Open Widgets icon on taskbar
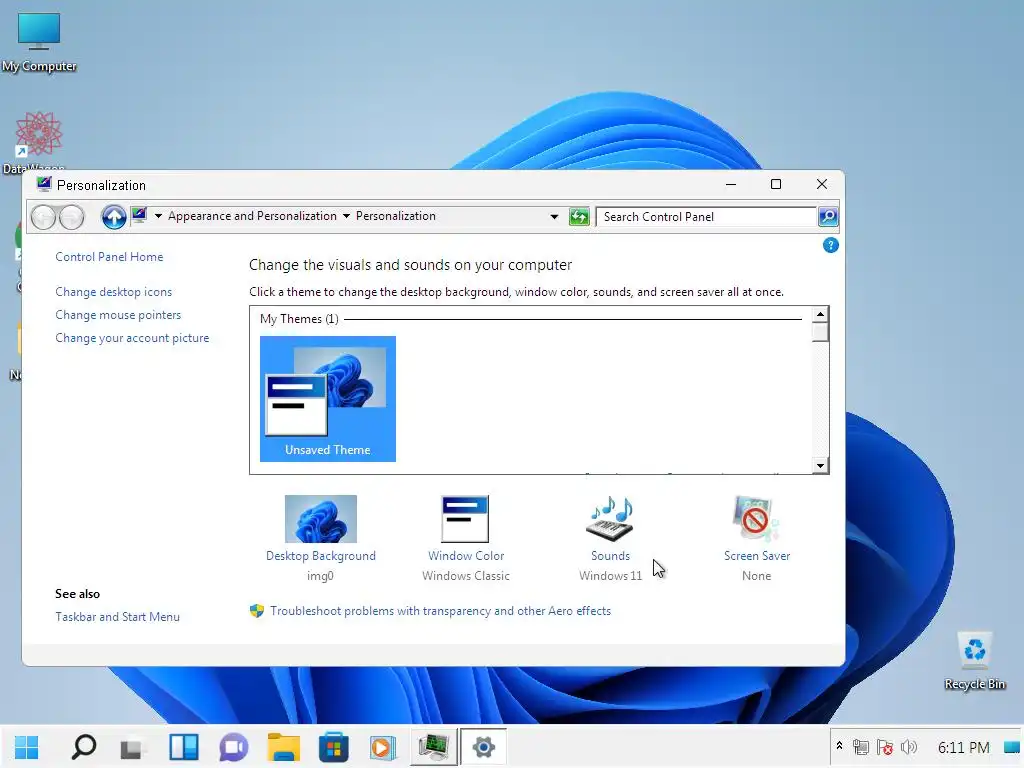1024x768 pixels. (x=184, y=747)
